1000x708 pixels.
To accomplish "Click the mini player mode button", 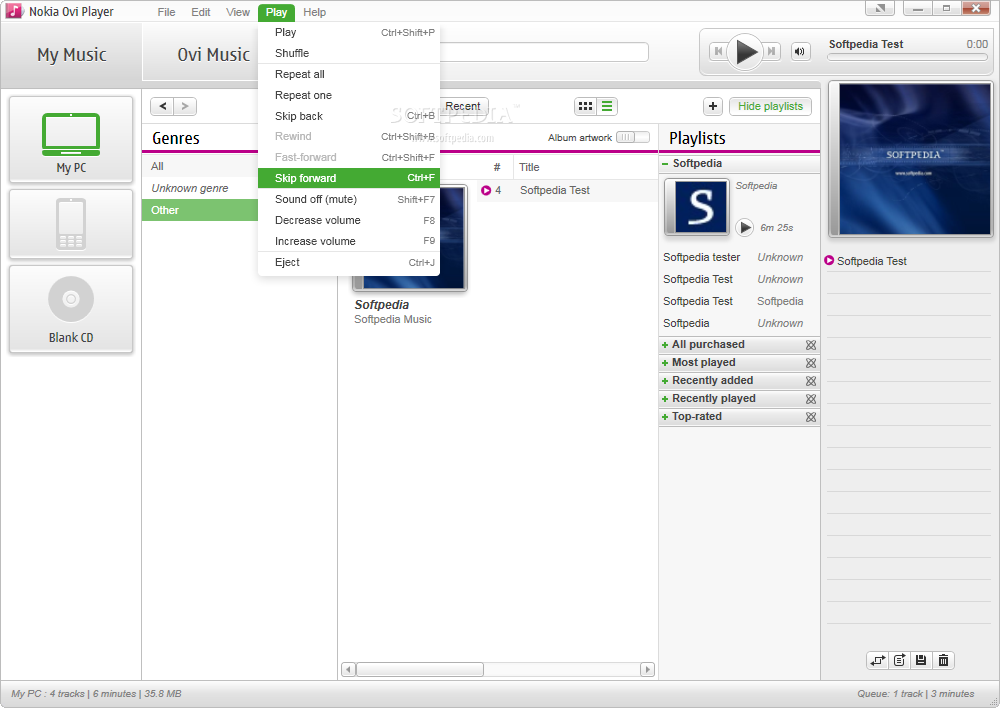I will 880,8.
